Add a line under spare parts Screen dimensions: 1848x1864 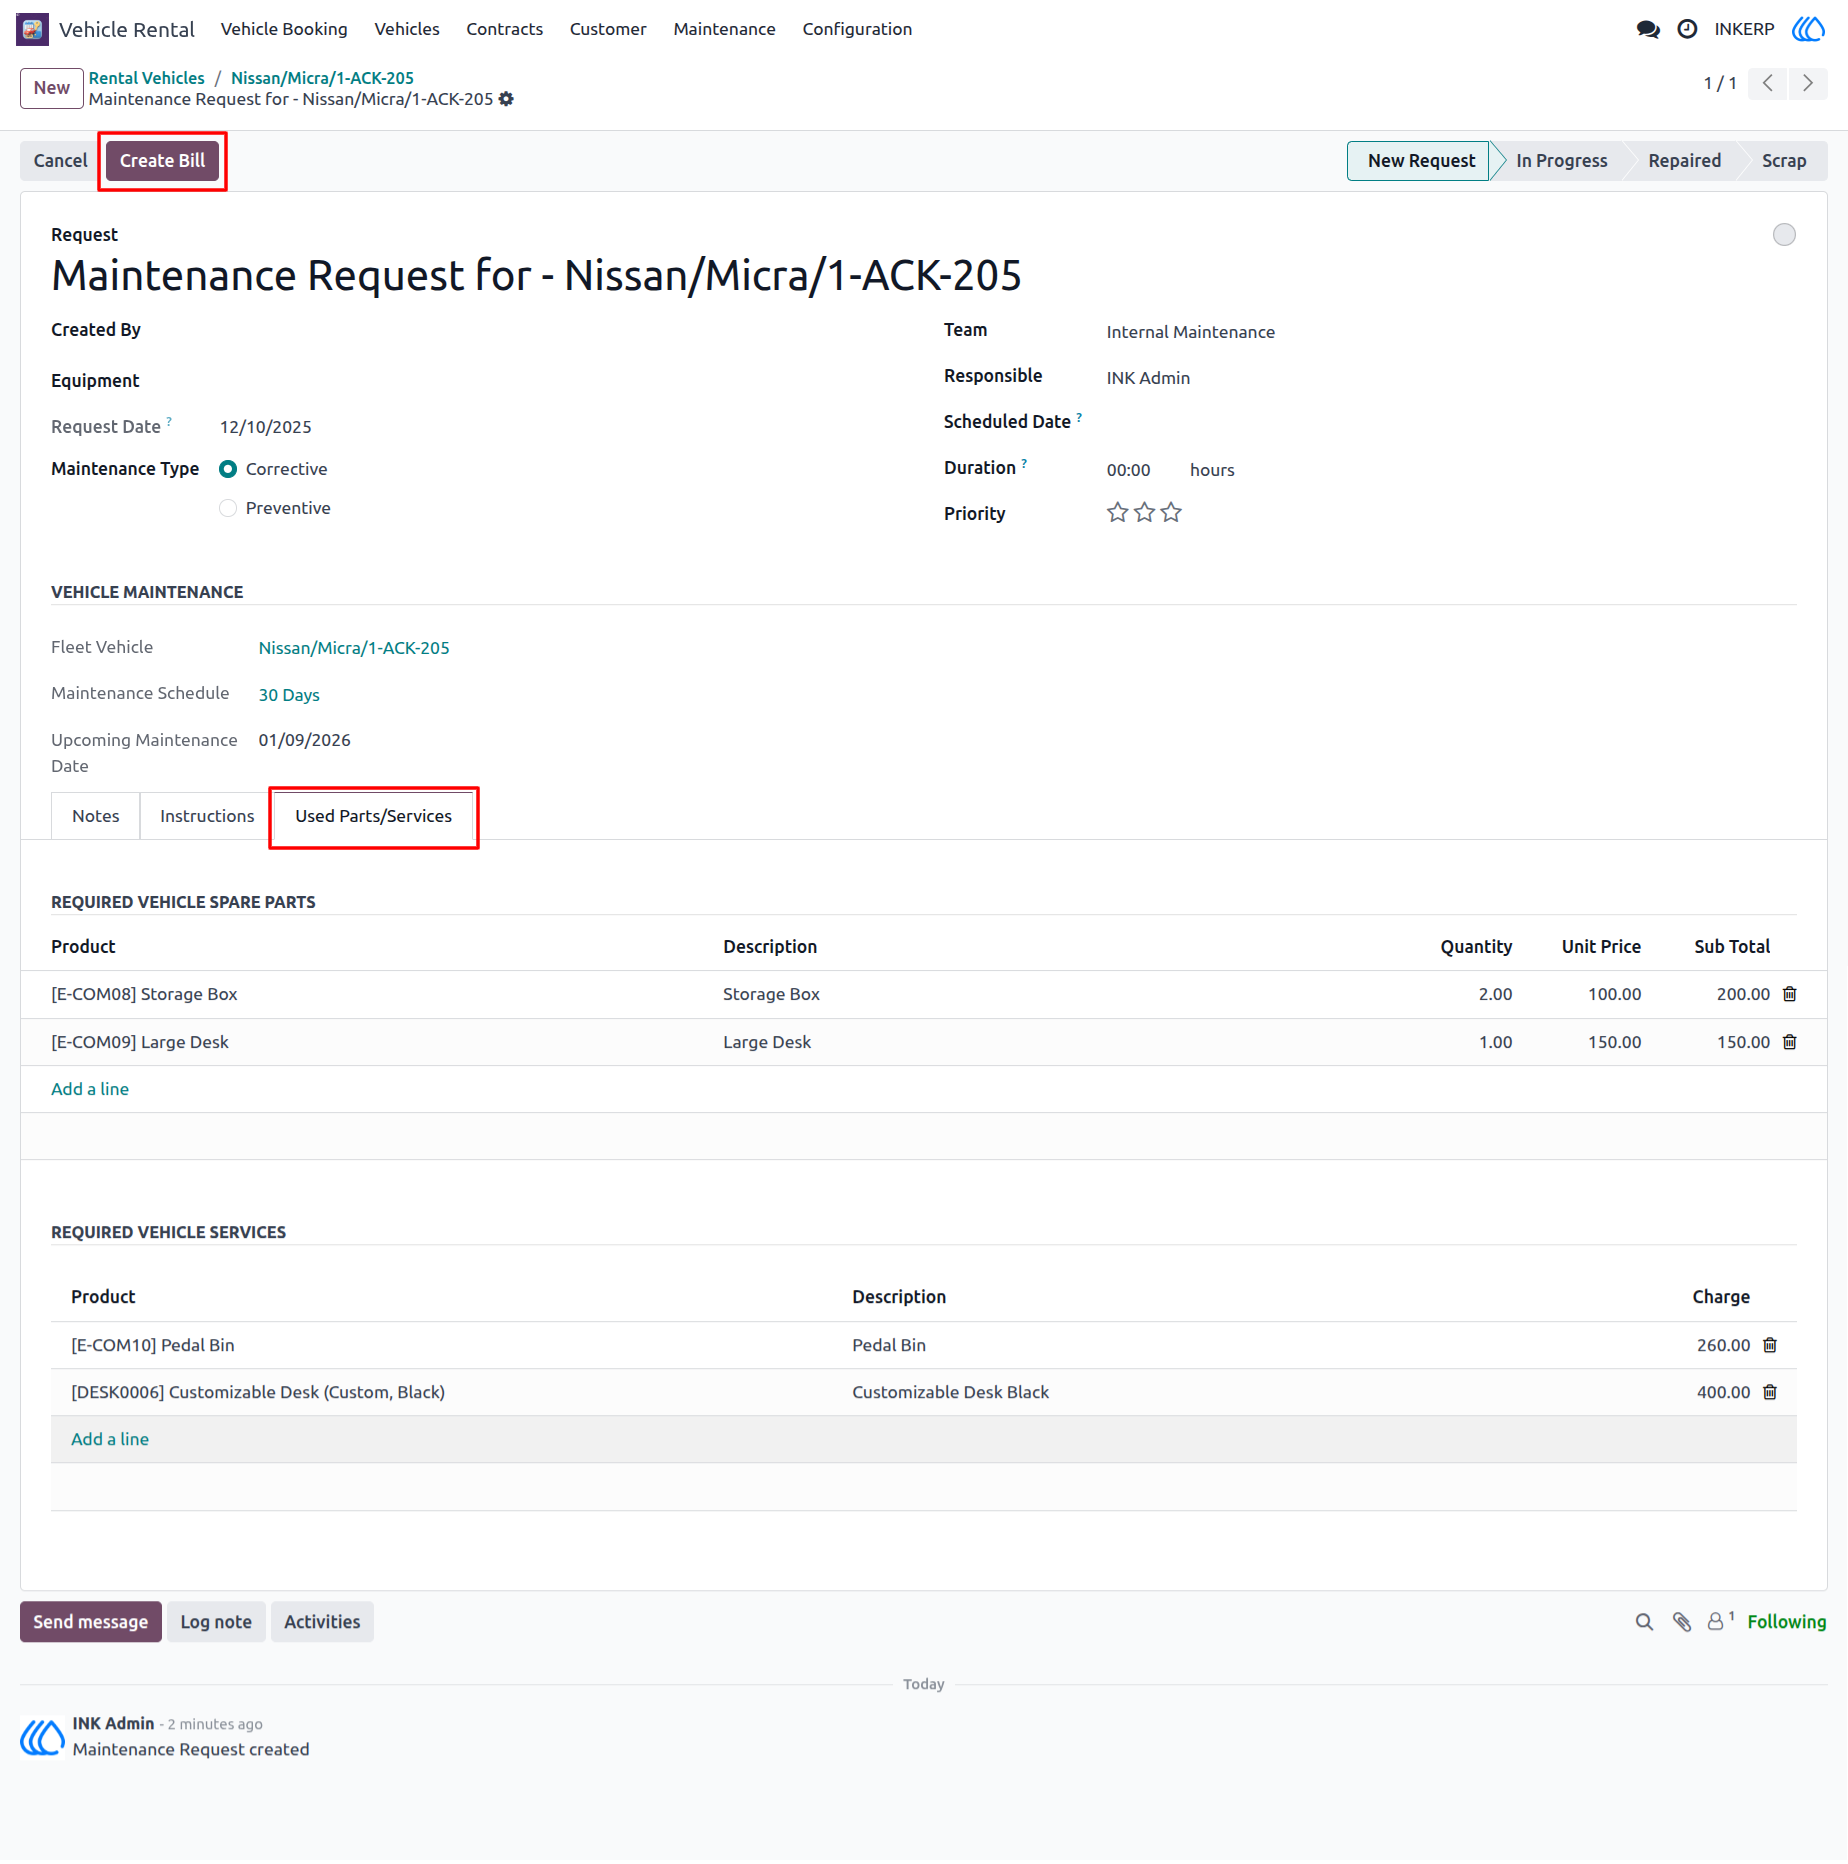coord(90,1089)
